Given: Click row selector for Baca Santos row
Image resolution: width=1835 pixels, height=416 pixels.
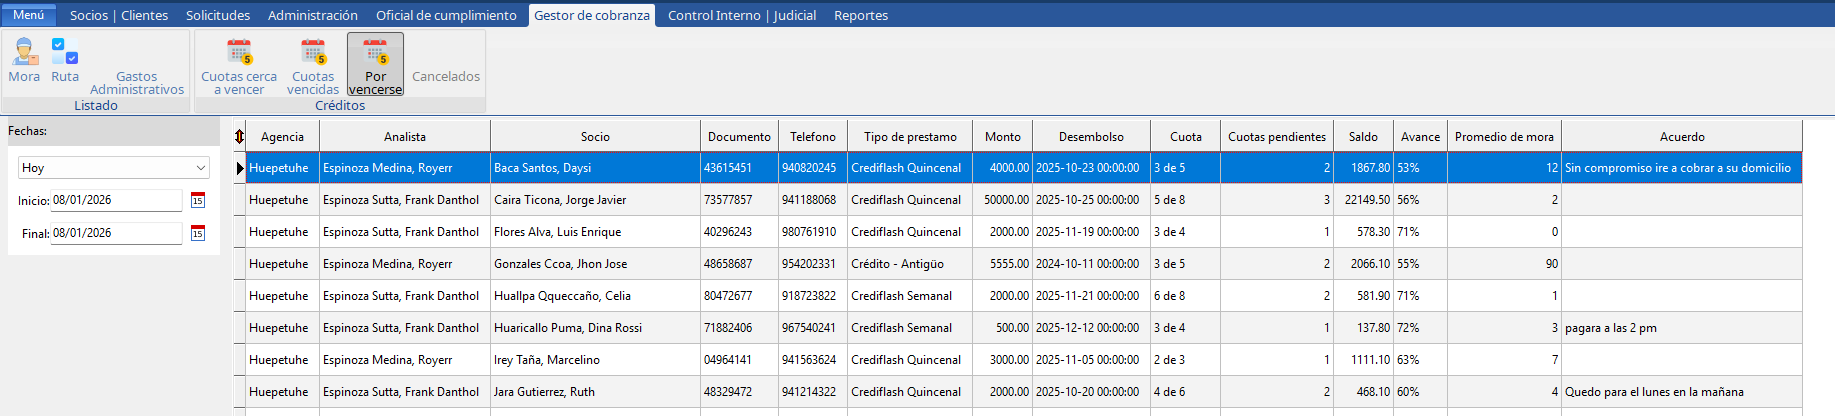Looking at the screenshot, I should (240, 168).
